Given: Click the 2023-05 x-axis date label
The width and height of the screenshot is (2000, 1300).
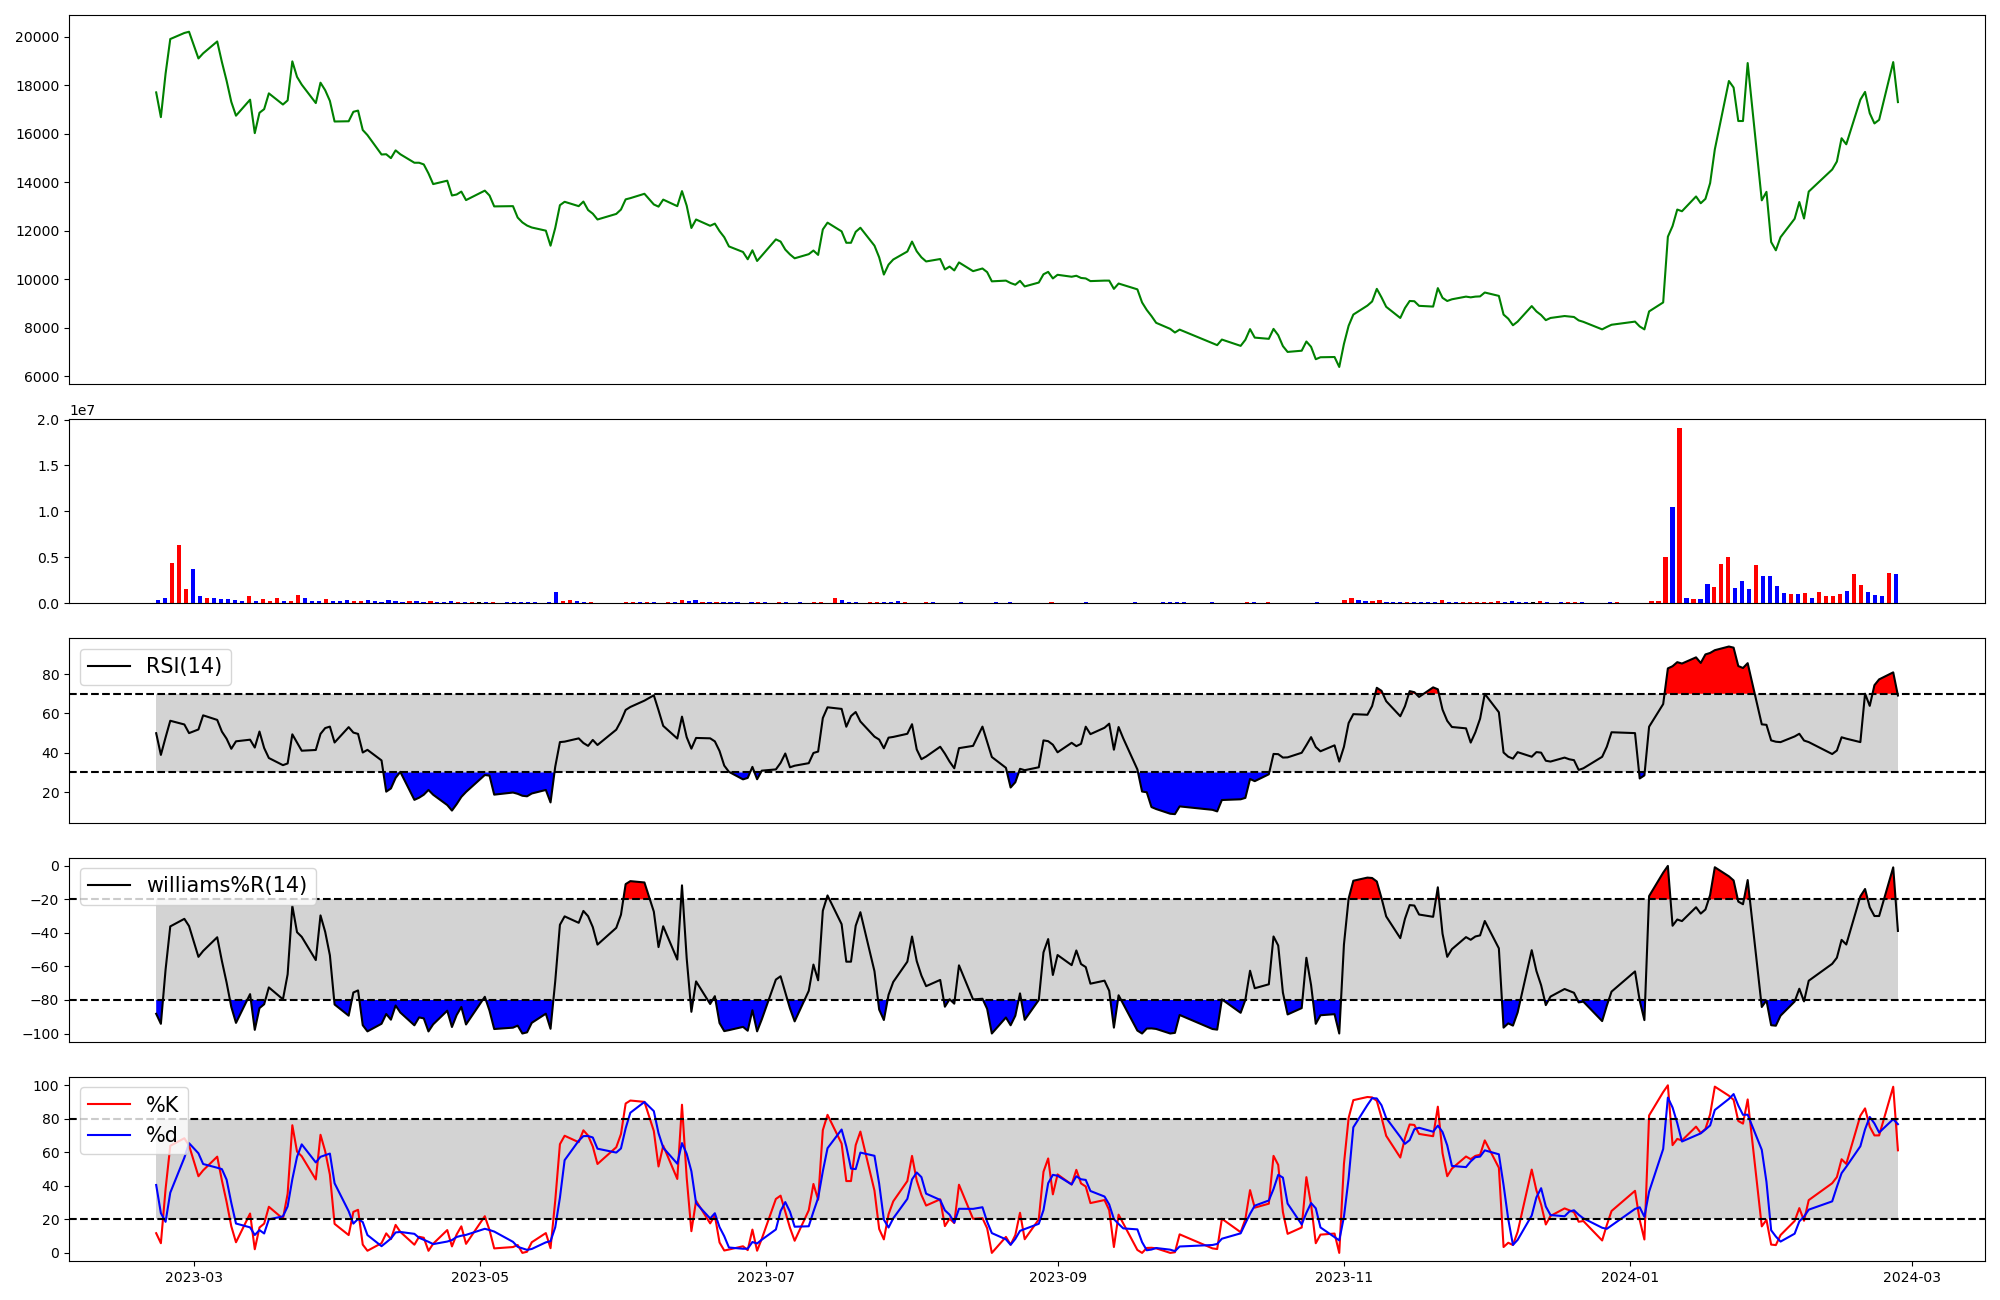Looking at the screenshot, I should tap(481, 1277).
